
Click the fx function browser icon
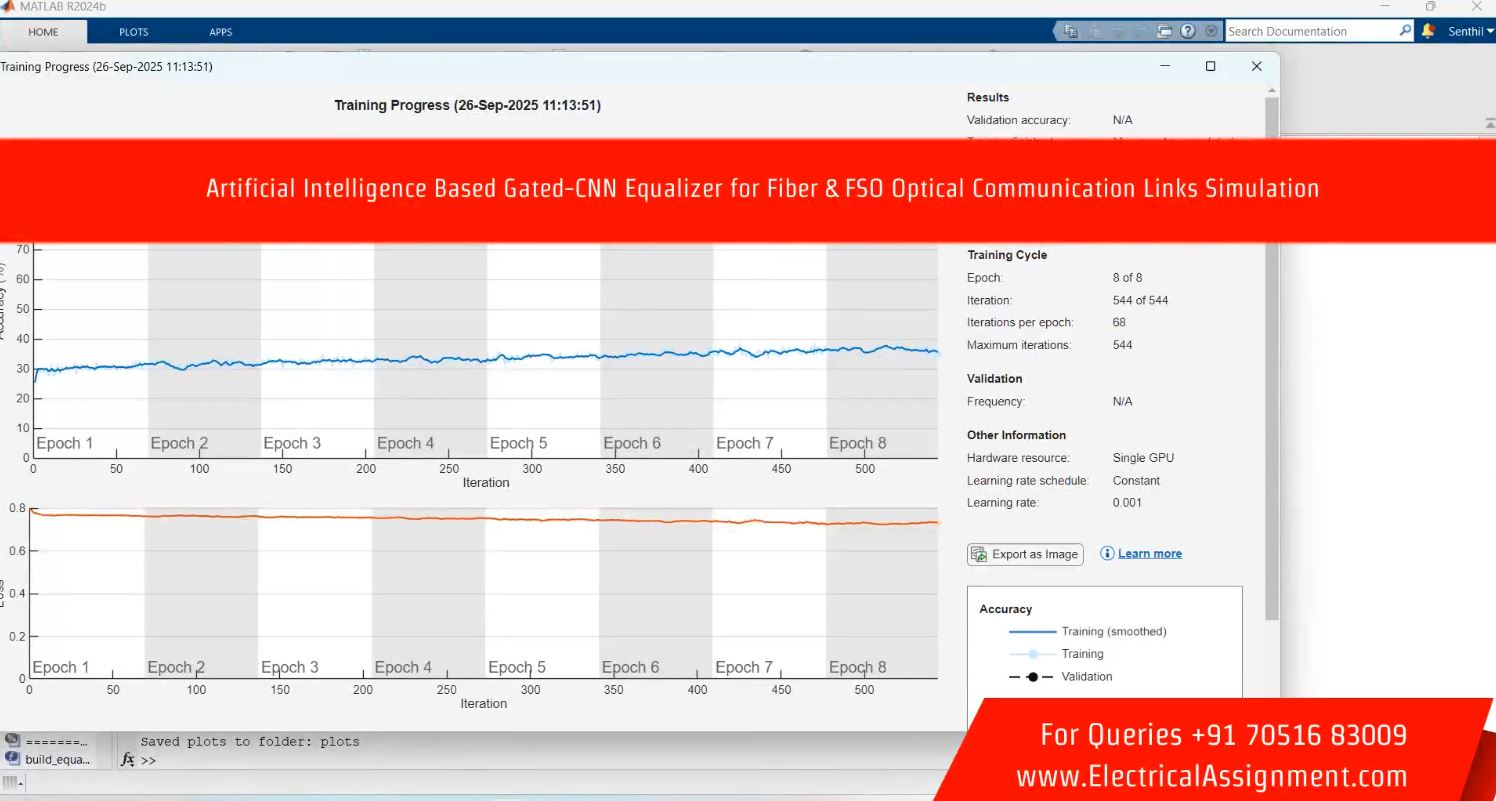127,760
